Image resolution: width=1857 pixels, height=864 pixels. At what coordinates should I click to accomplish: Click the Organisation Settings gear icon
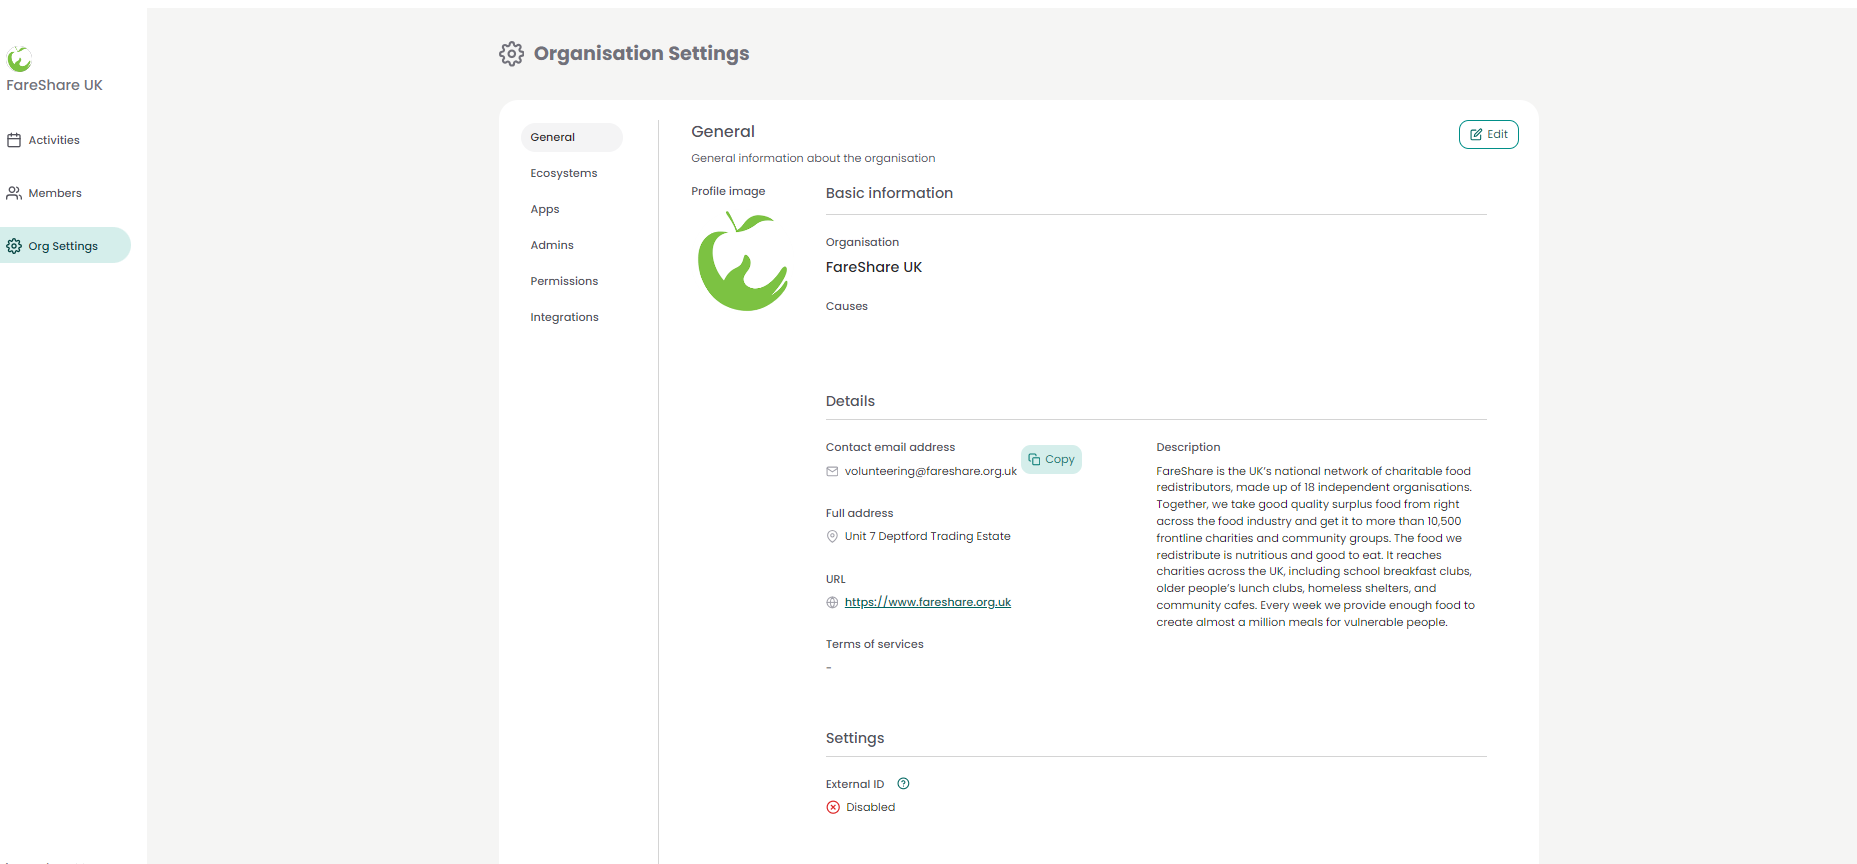[x=511, y=54]
